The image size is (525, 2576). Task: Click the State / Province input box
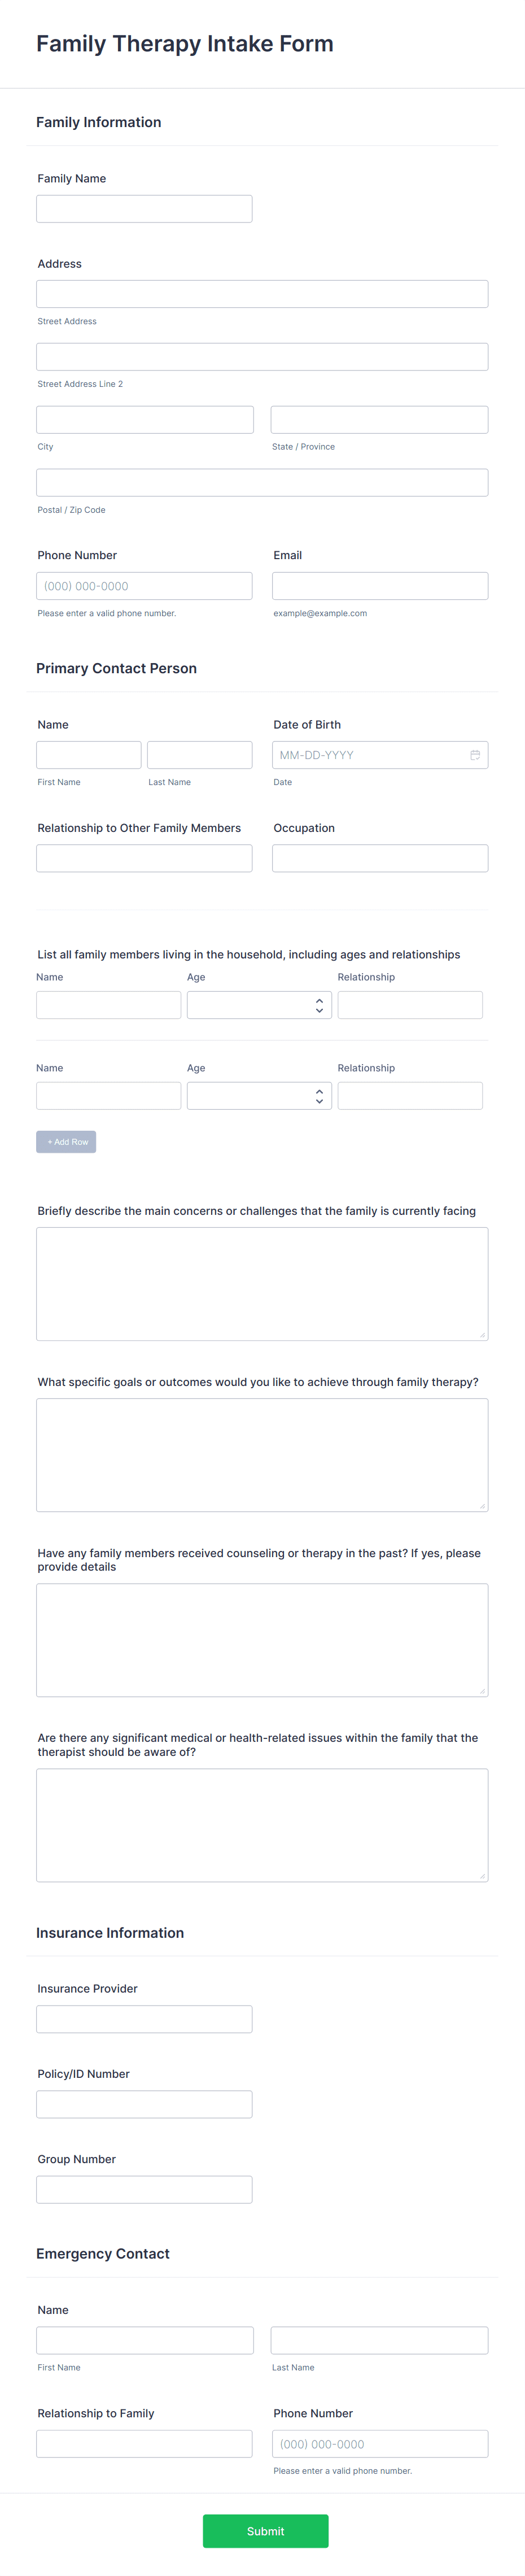pyautogui.click(x=379, y=419)
